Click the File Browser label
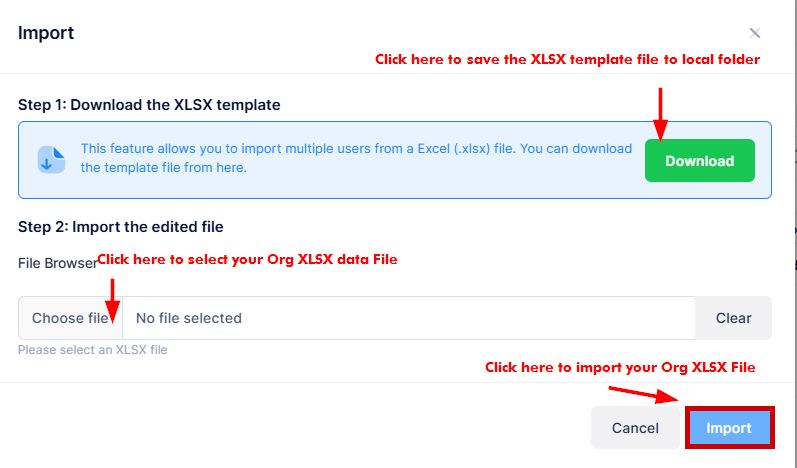 (x=57, y=263)
